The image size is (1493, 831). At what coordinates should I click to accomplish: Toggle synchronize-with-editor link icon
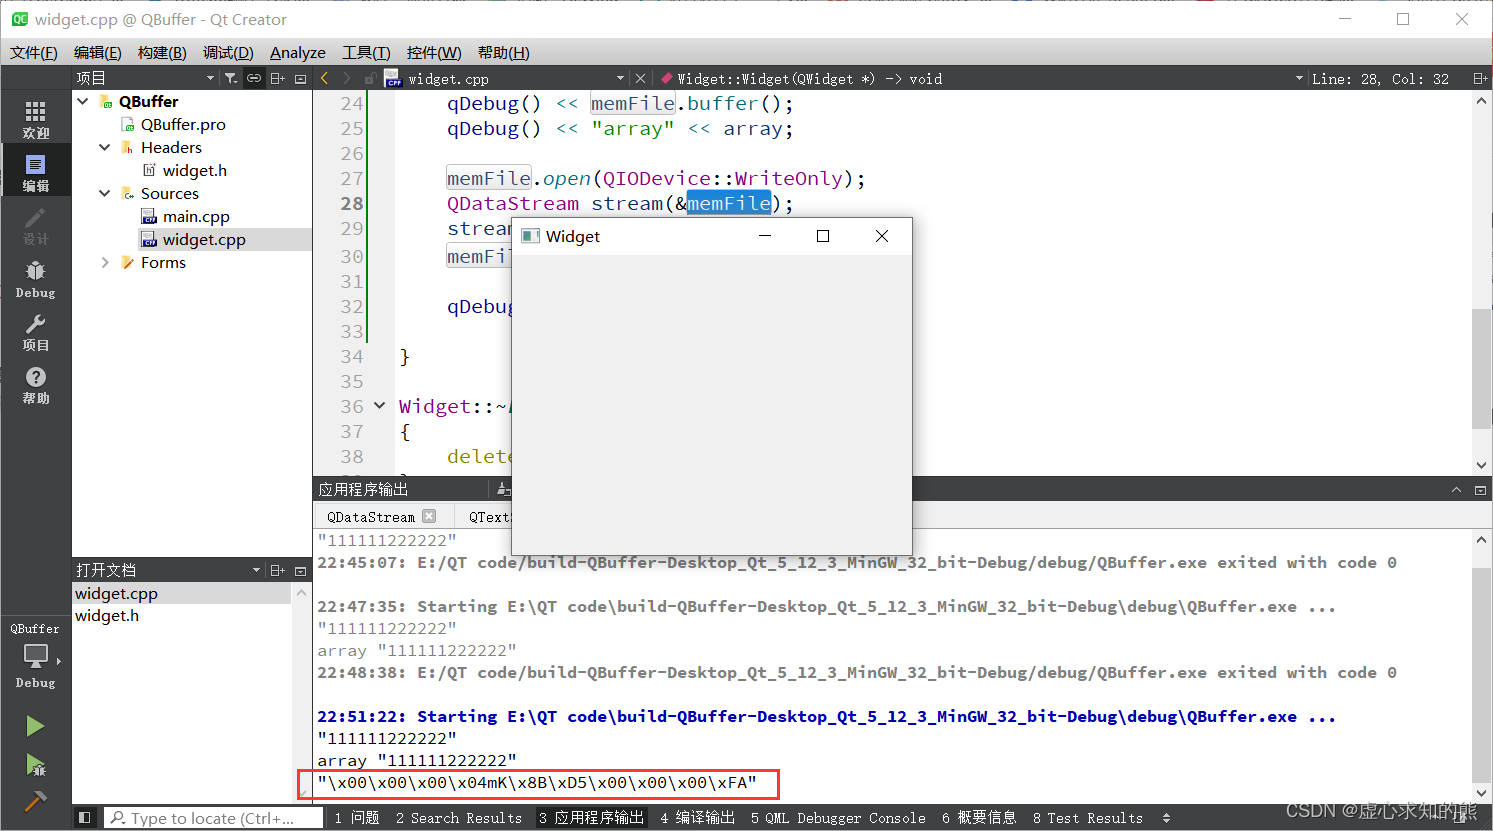click(x=254, y=78)
